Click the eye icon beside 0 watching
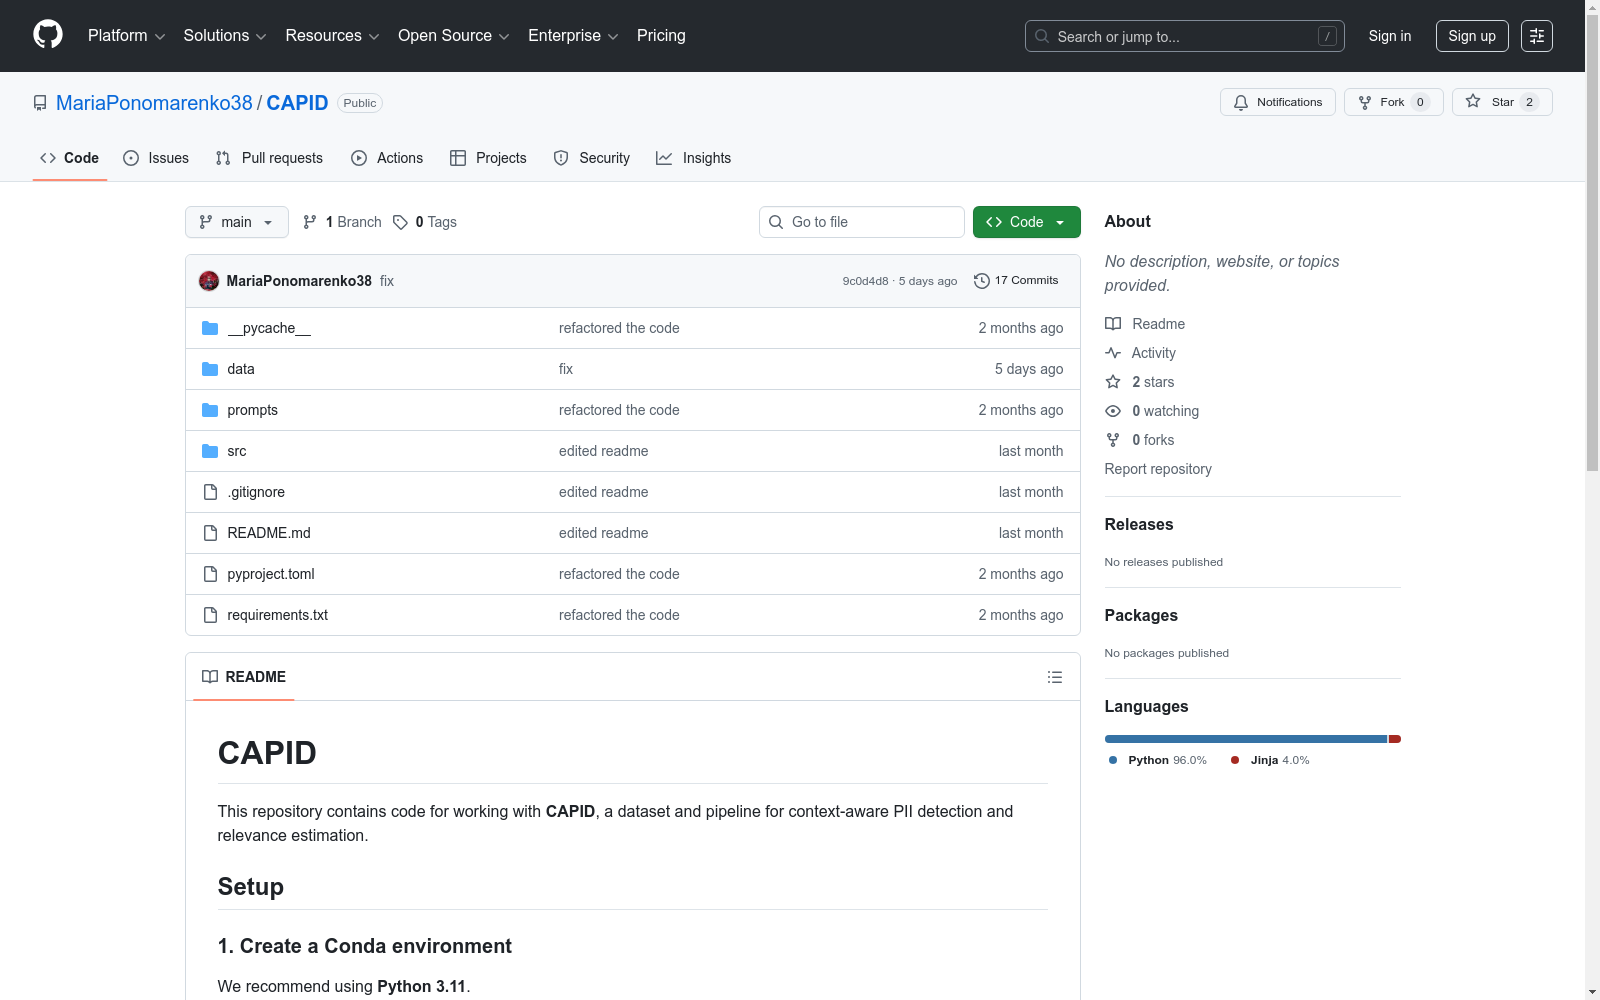 pos(1113,411)
